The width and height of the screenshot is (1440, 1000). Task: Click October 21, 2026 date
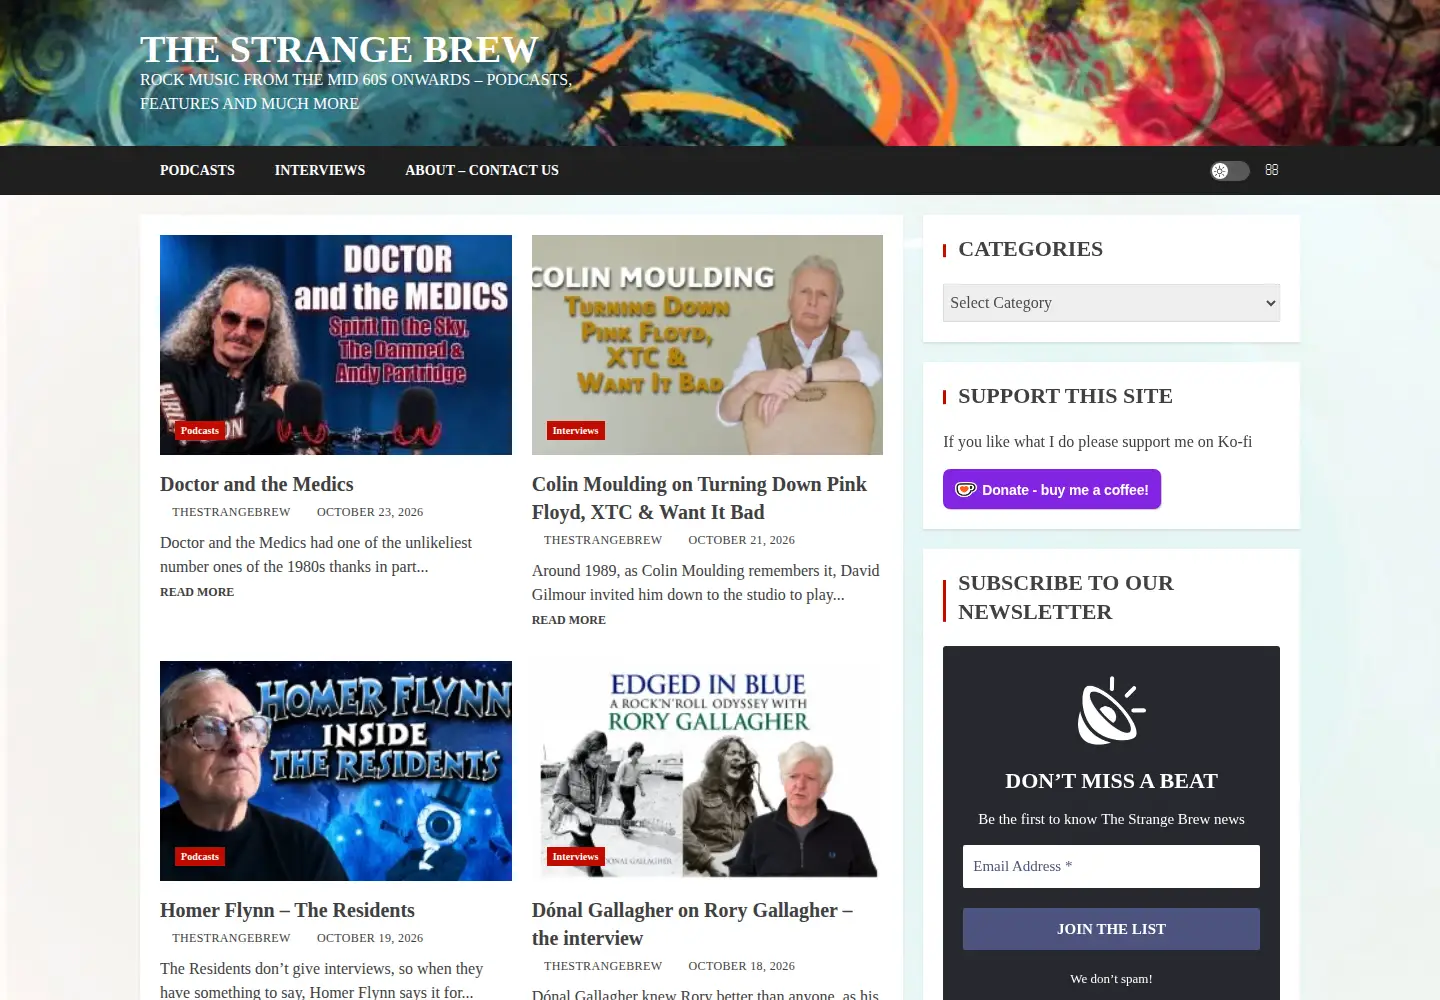[741, 540]
